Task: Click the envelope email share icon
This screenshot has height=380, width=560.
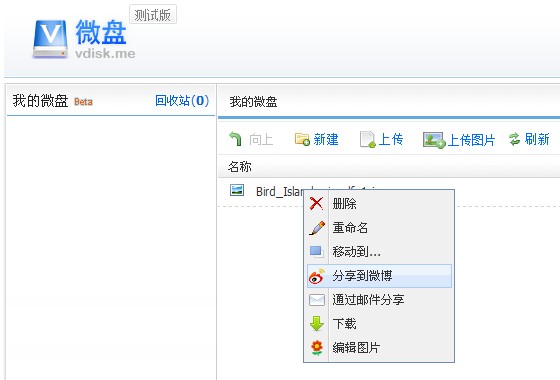Action: pyautogui.click(x=317, y=300)
